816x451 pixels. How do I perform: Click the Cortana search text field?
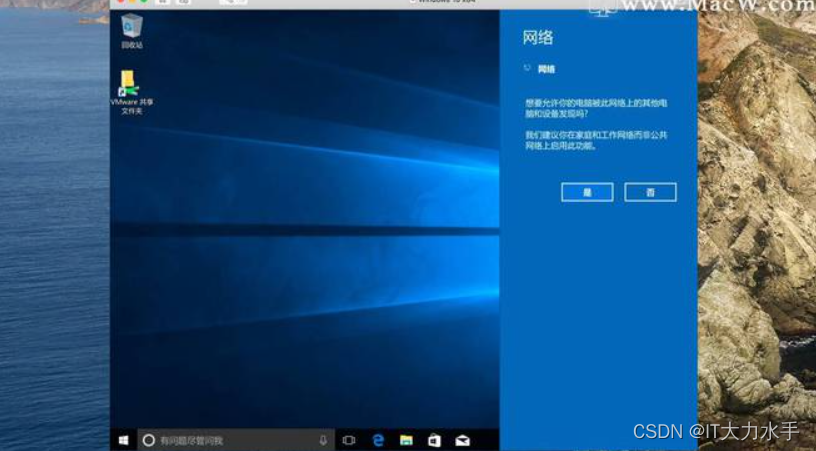tap(236, 441)
